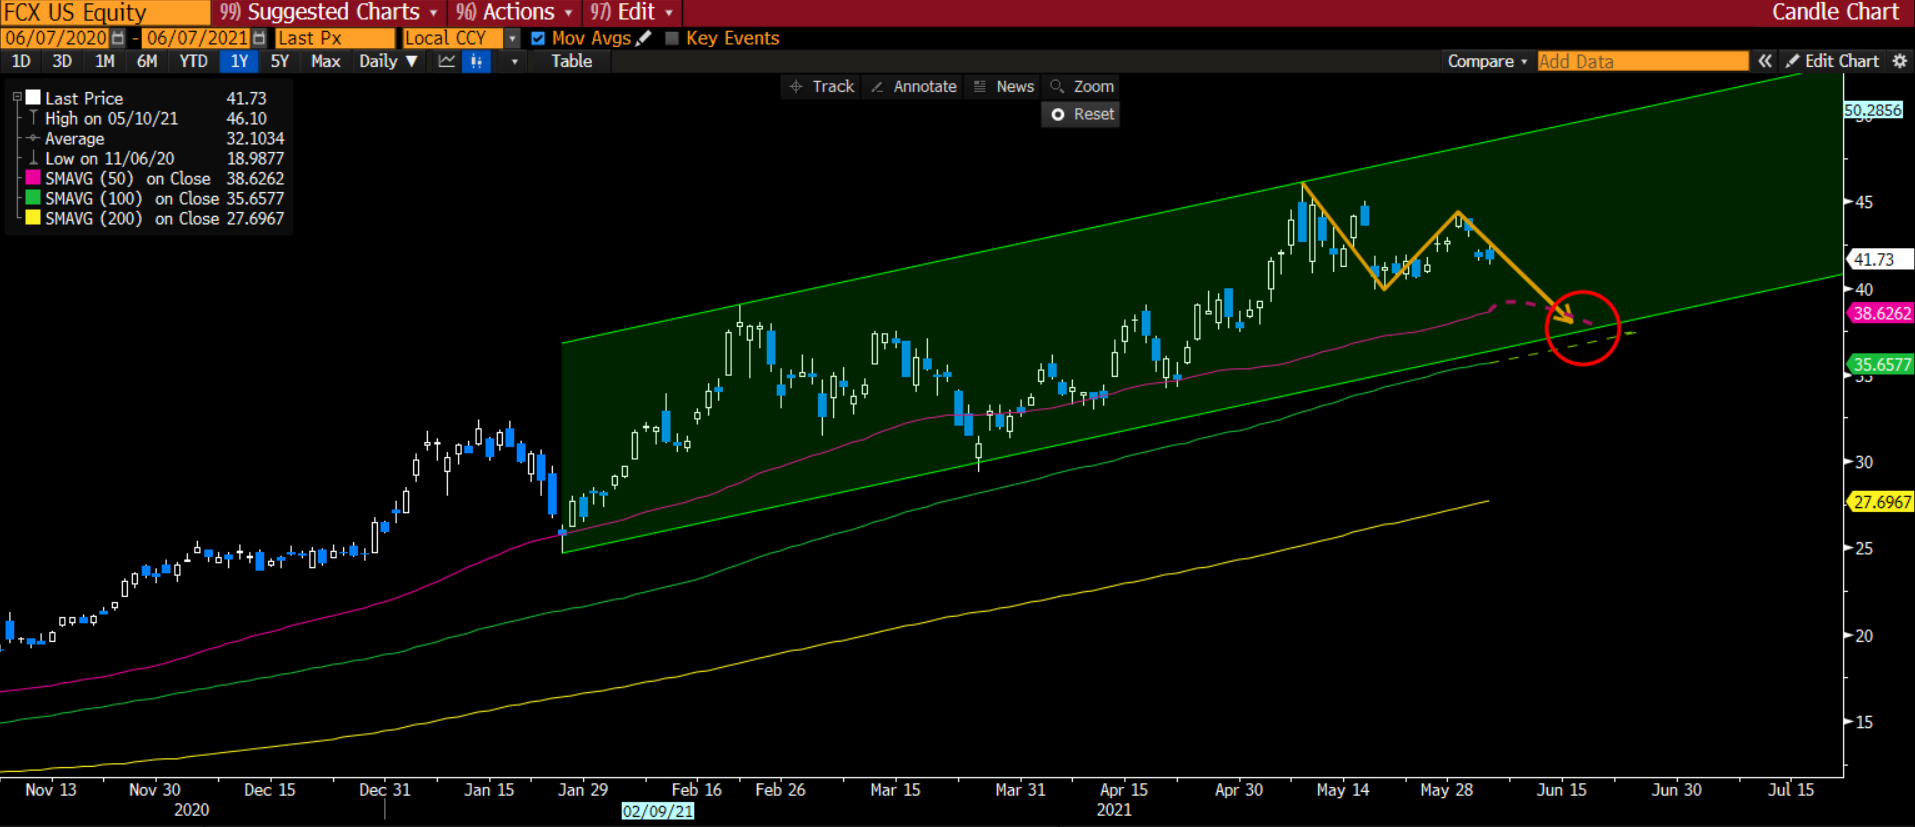
Task: Click the 27.6967 SMAVG axis label
Action: [1878, 502]
